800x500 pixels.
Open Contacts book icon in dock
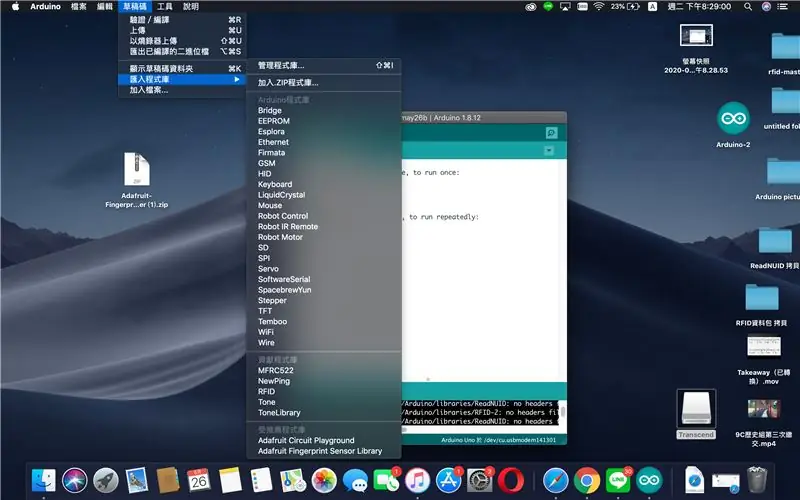tap(168, 481)
